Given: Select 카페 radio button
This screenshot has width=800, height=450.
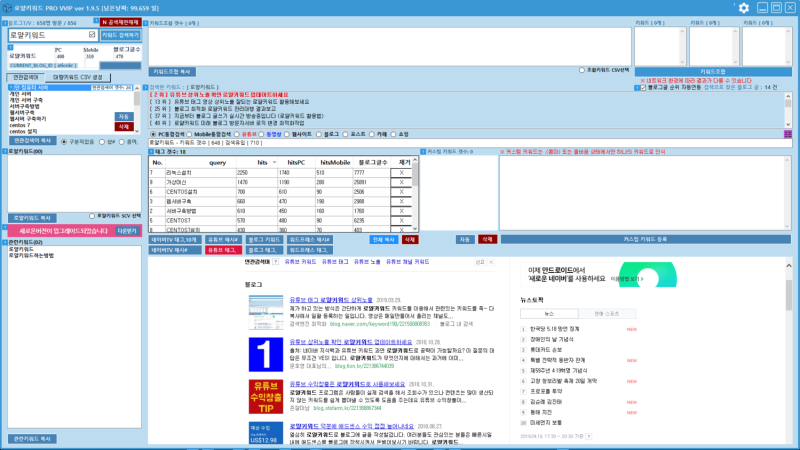Looking at the screenshot, I should 371,134.
